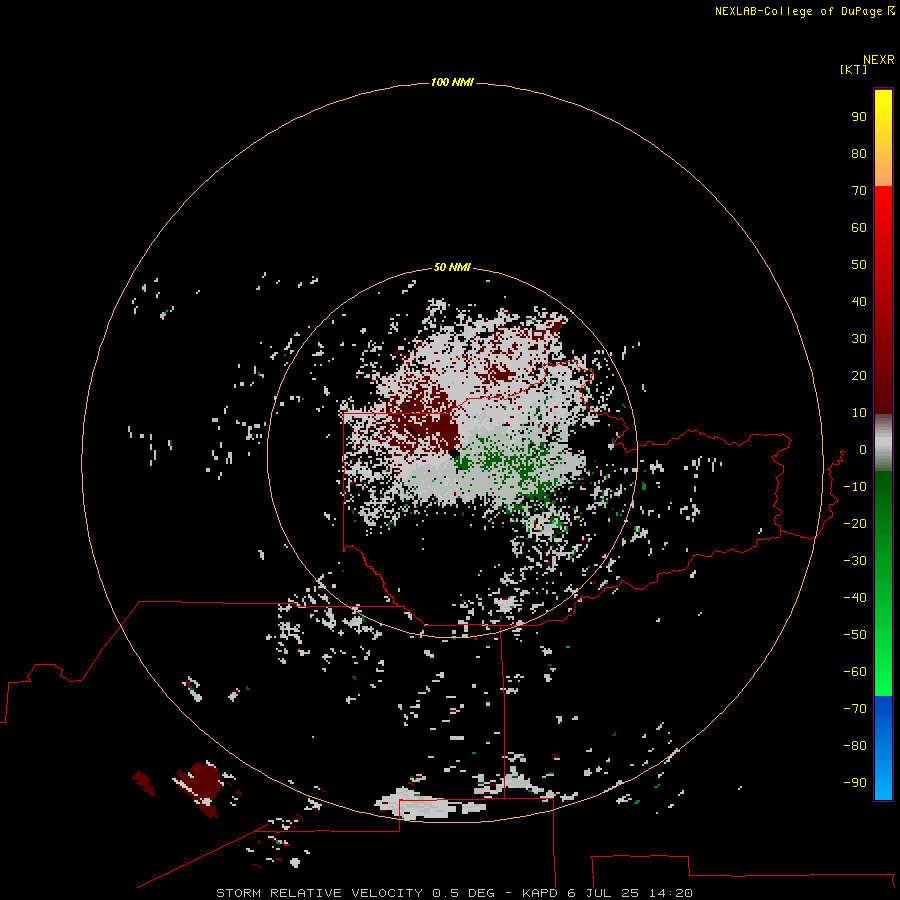Click the -30 value on the velocity scale

855,561
